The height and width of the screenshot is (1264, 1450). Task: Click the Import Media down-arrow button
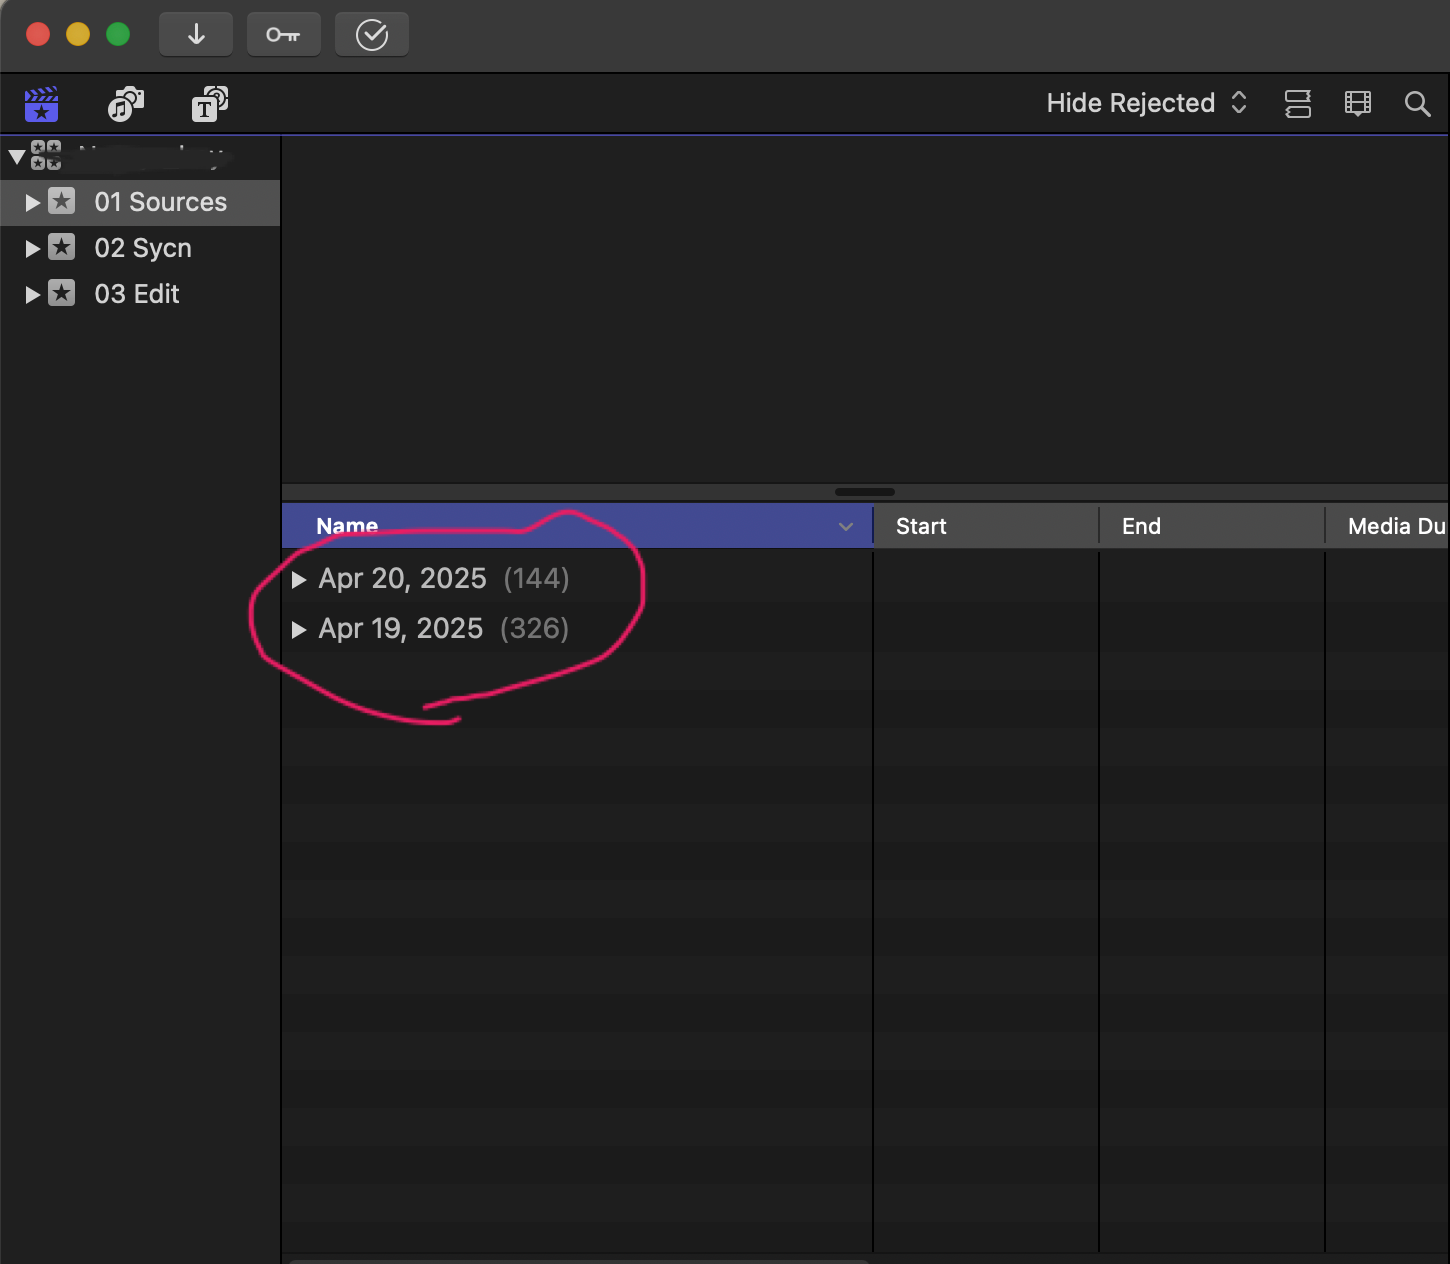pos(196,35)
